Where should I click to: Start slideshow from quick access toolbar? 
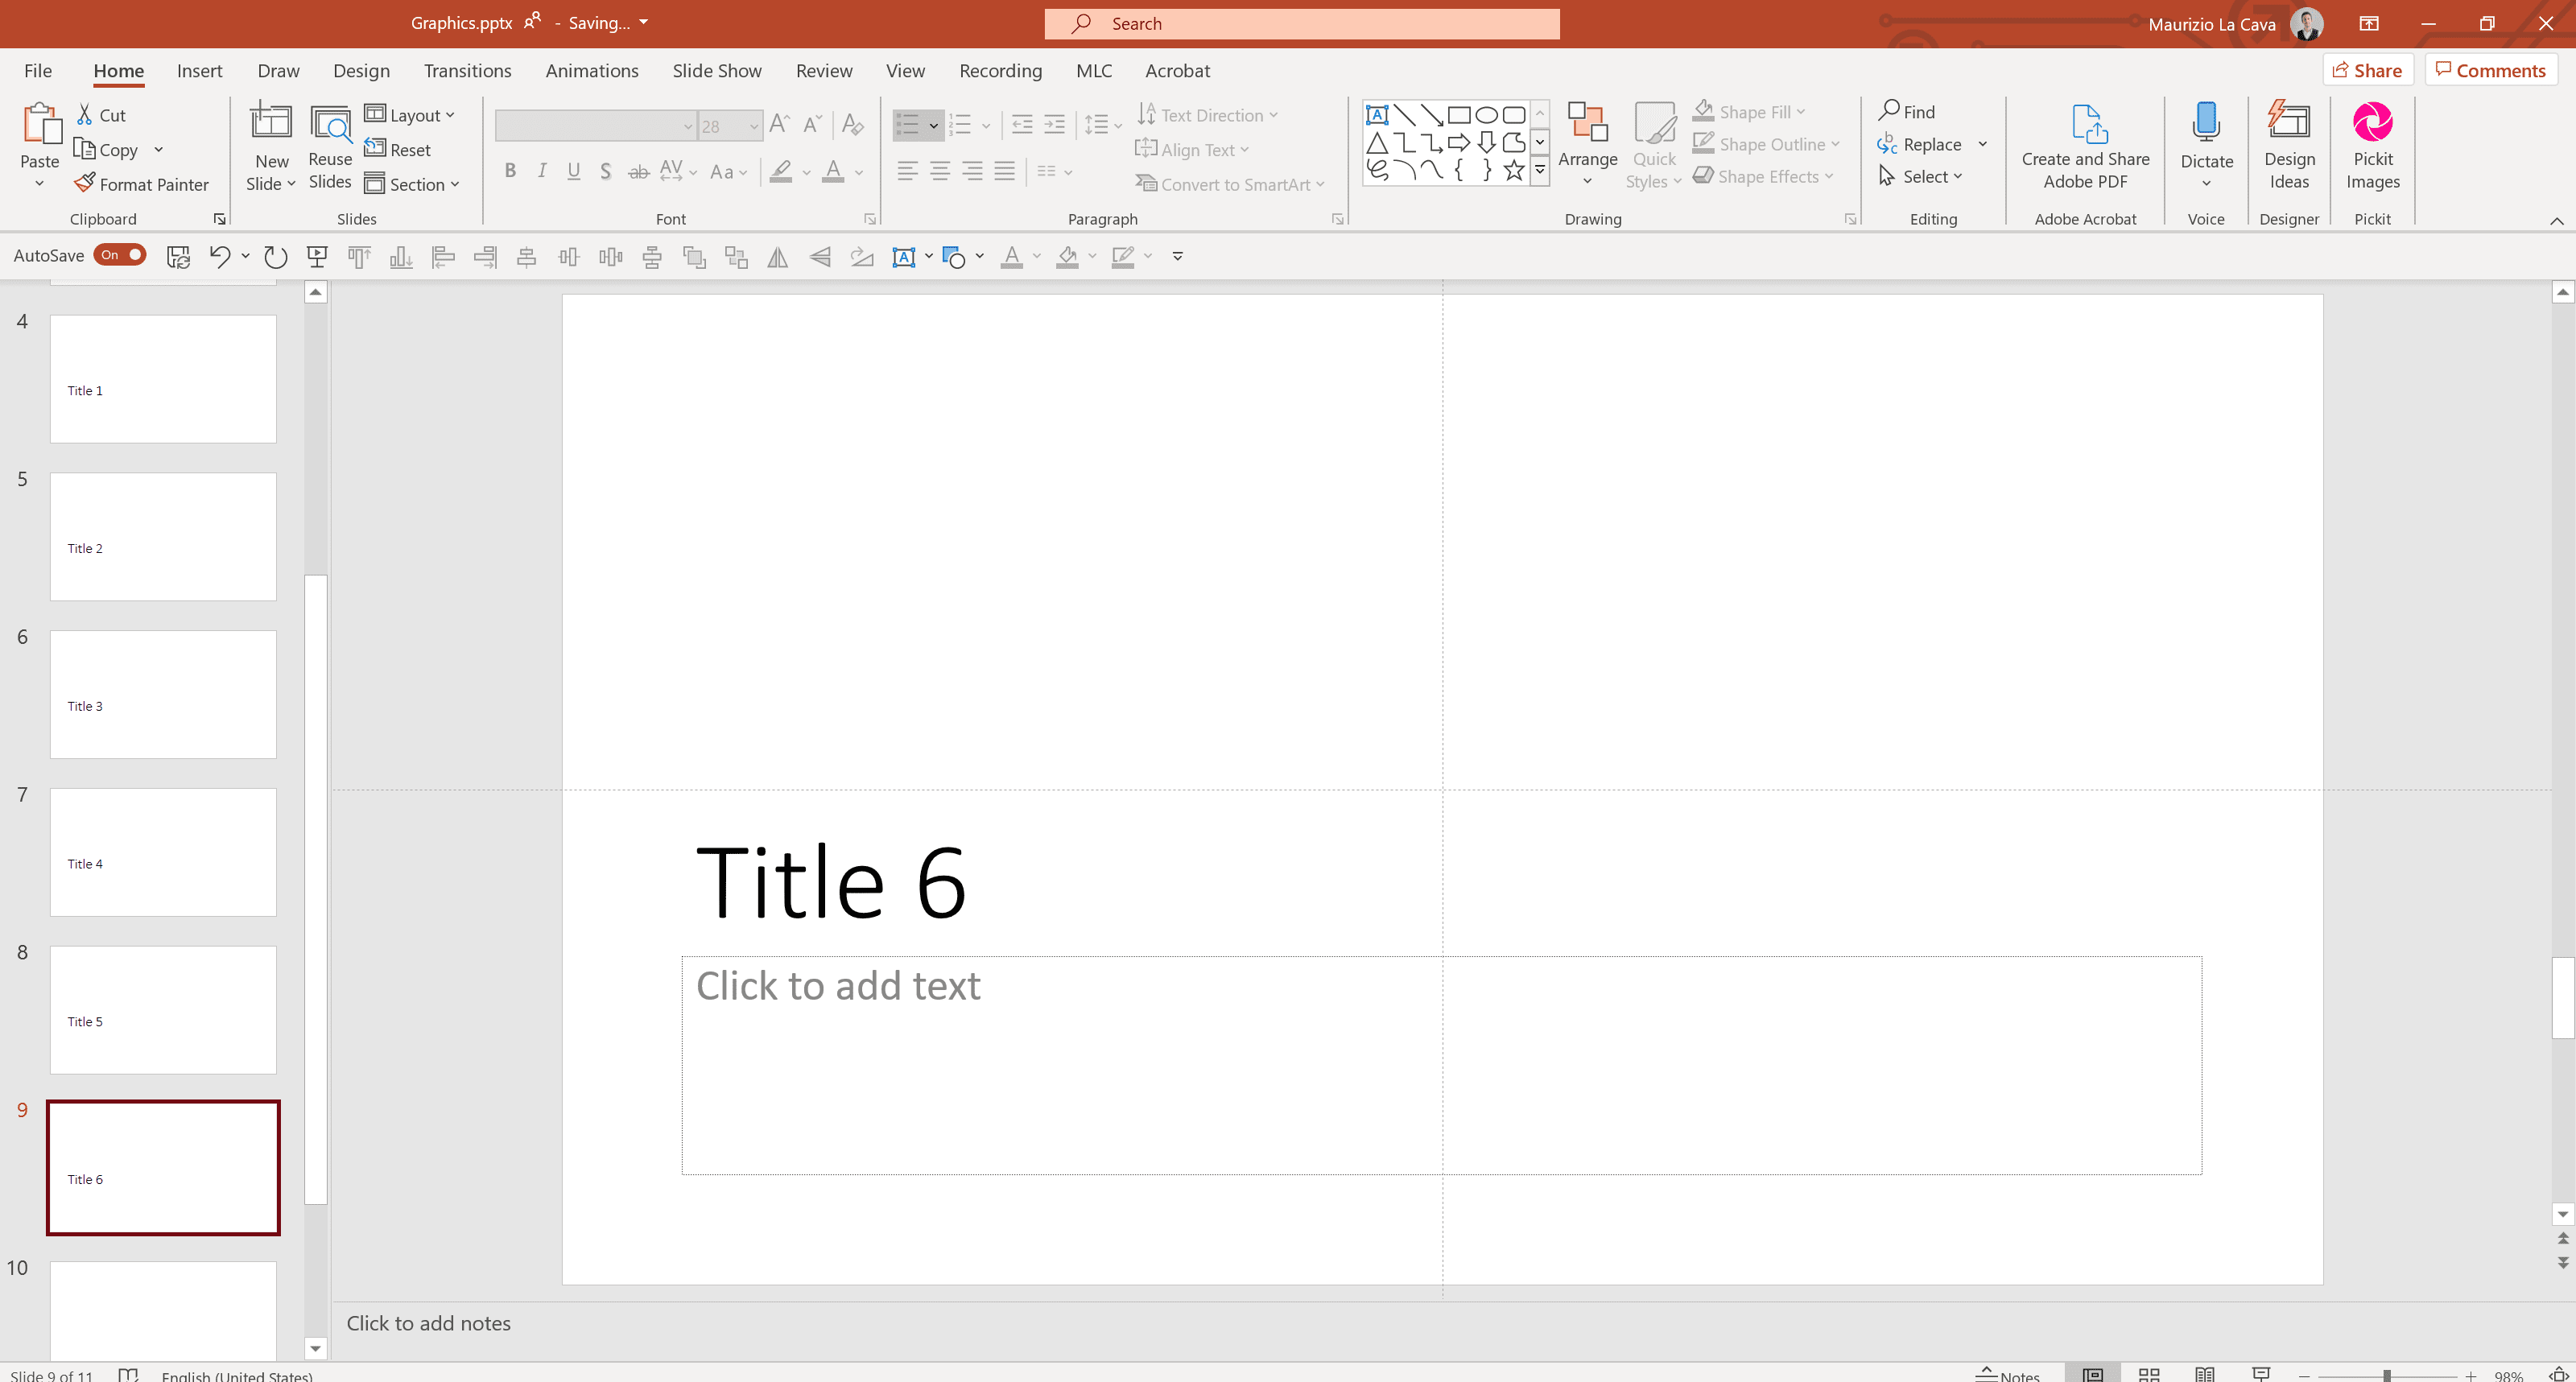pyautogui.click(x=317, y=257)
